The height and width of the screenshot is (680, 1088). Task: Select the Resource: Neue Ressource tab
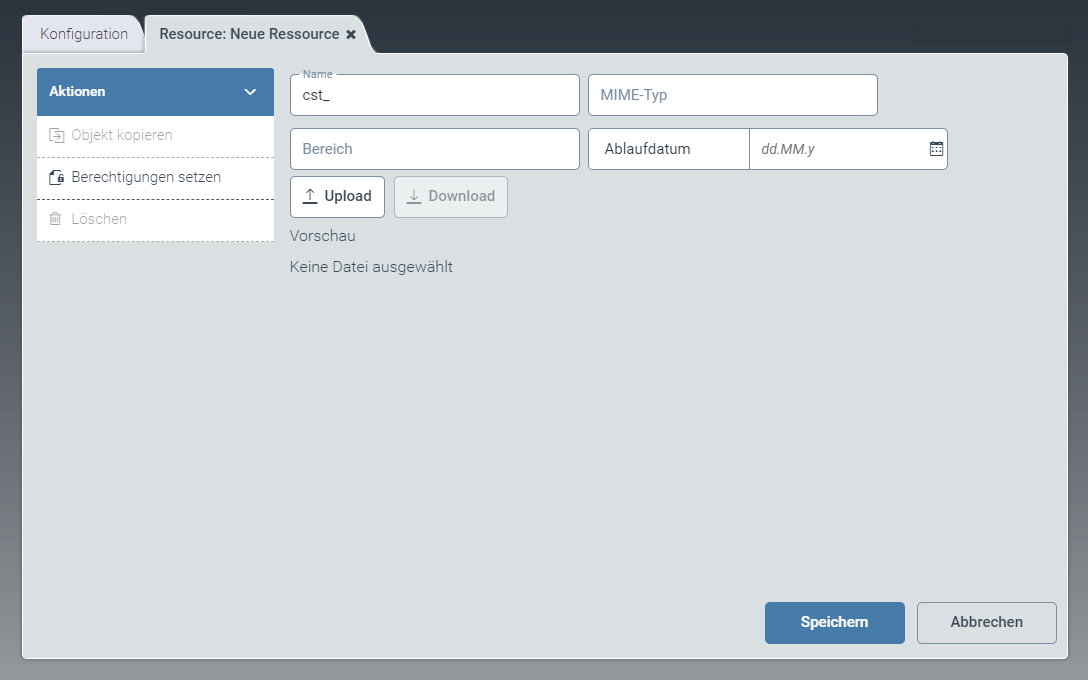click(x=249, y=34)
